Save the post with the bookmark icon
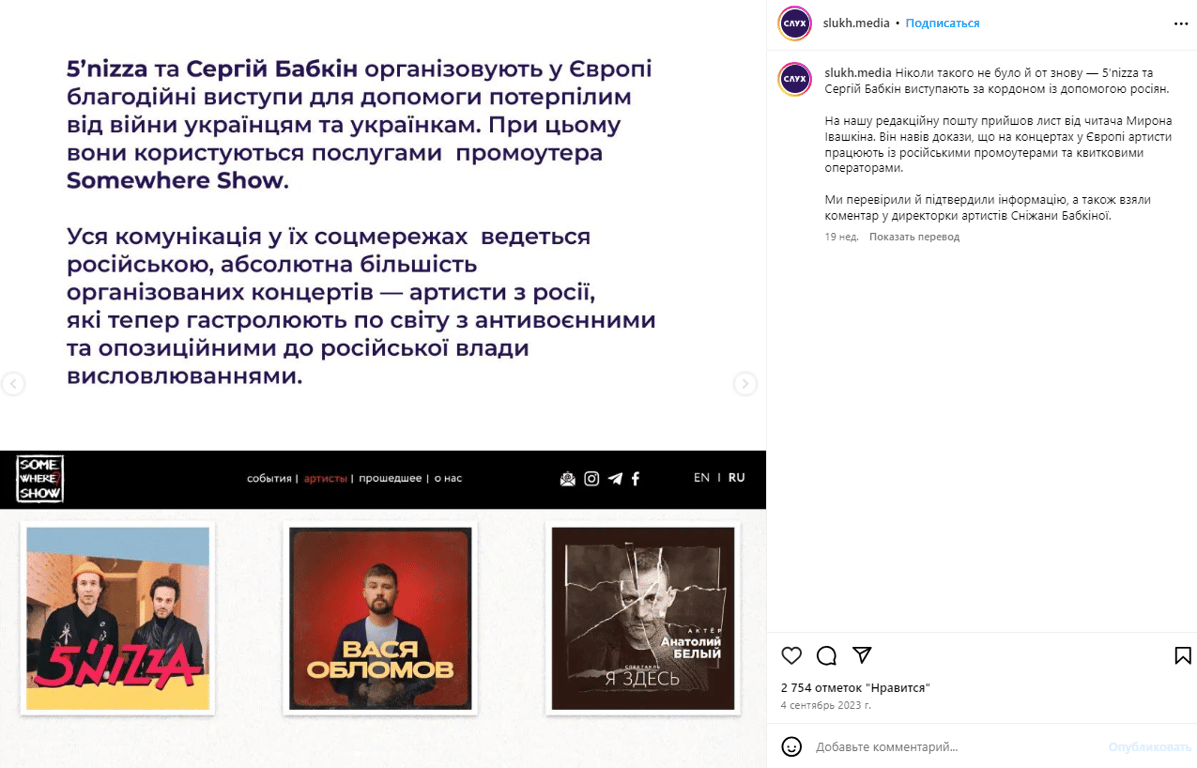Image resolution: width=1197 pixels, height=768 pixels. pyautogui.click(x=1182, y=655)
